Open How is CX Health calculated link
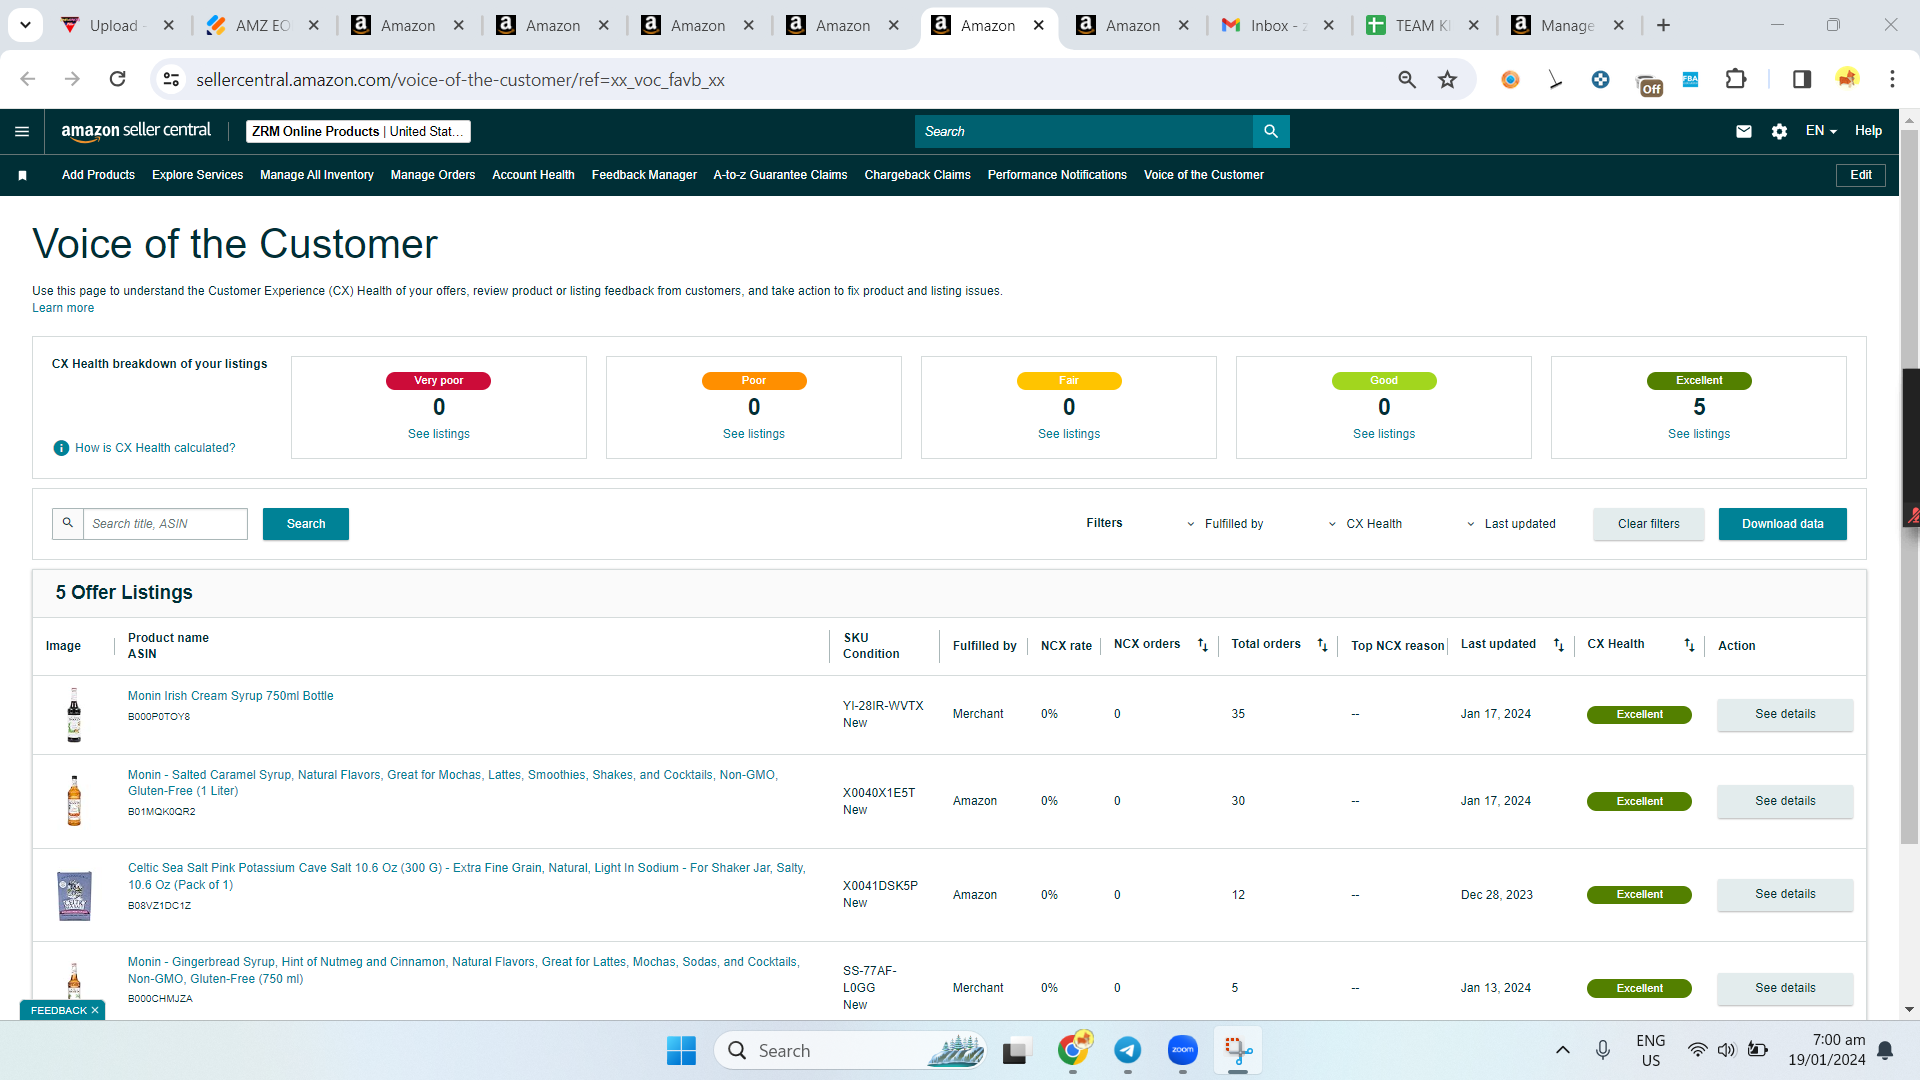1920x1080 pixels. coord(155,448)
